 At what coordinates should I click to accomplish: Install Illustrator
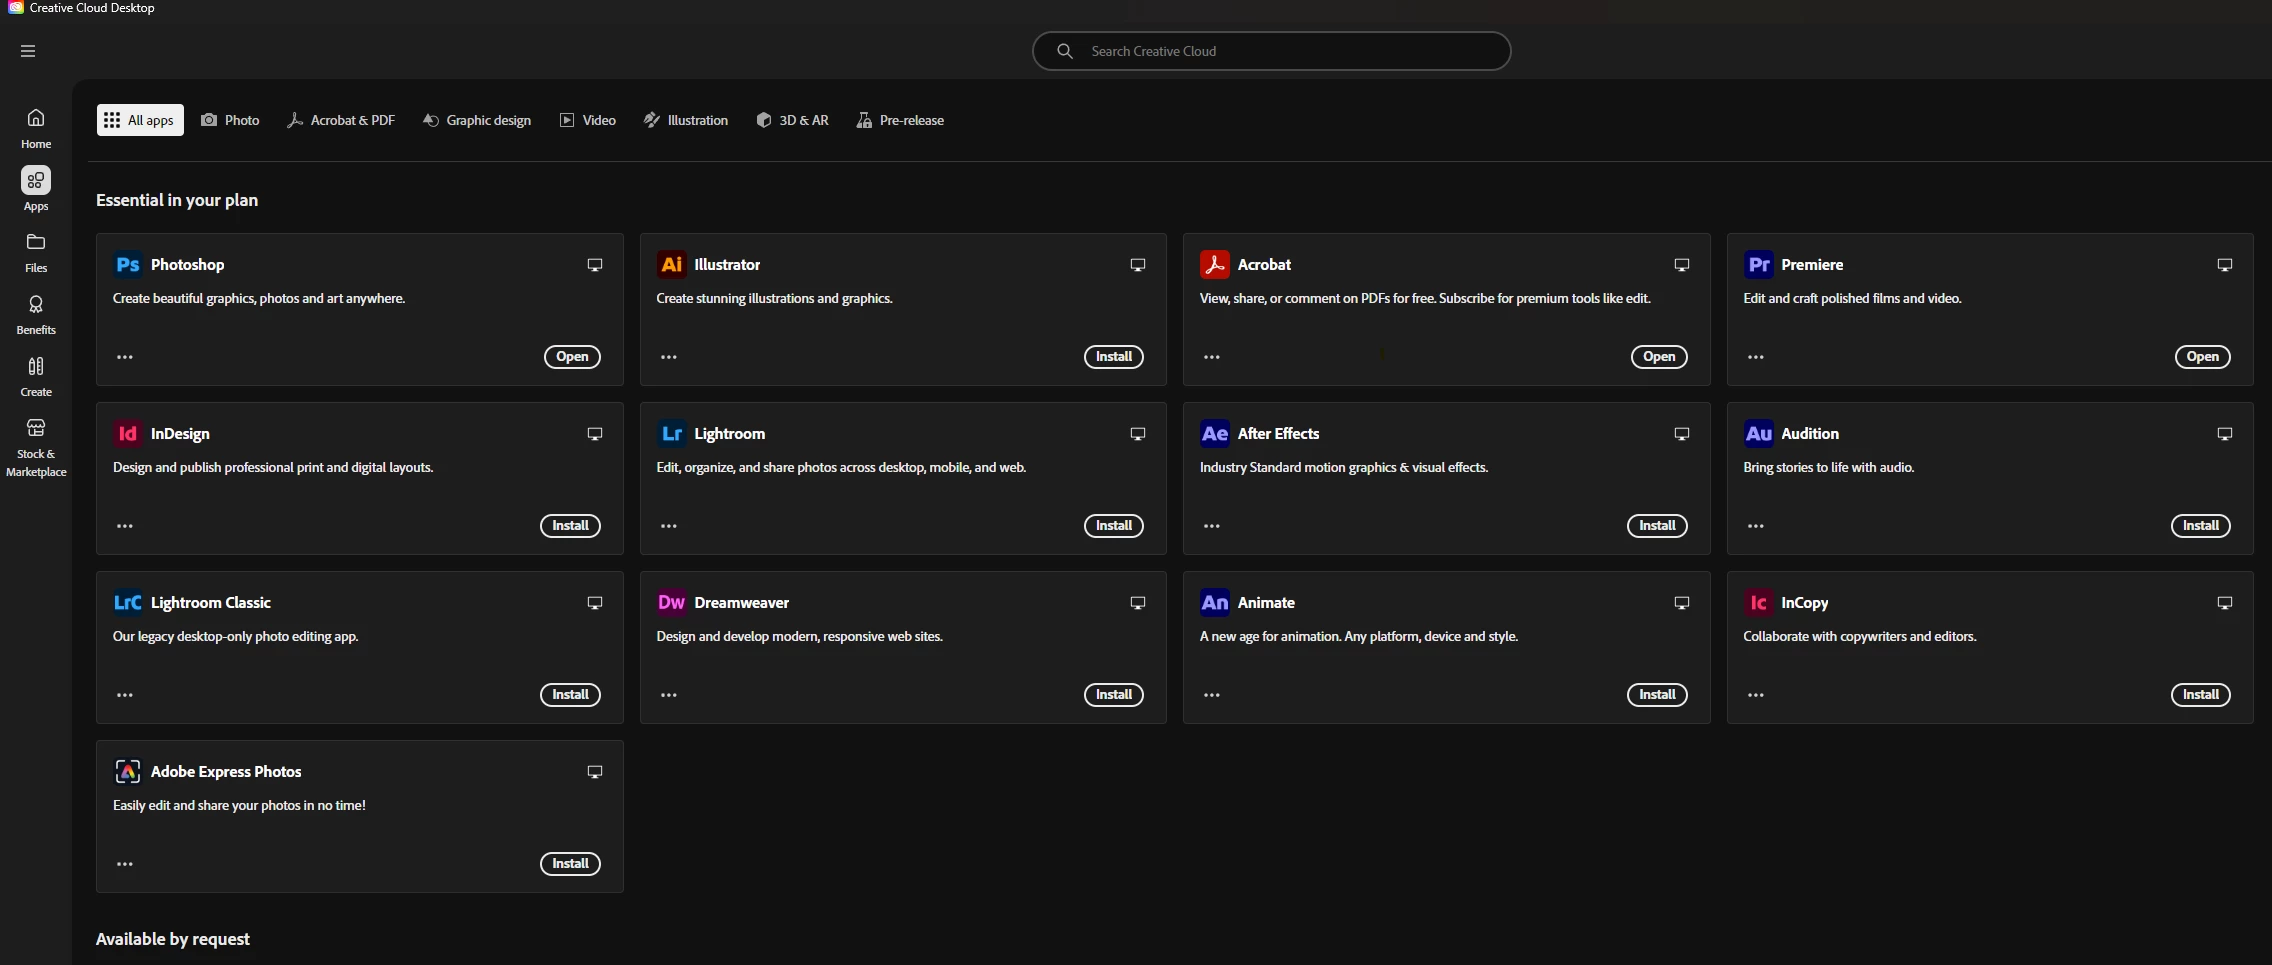click(1114, 357)
